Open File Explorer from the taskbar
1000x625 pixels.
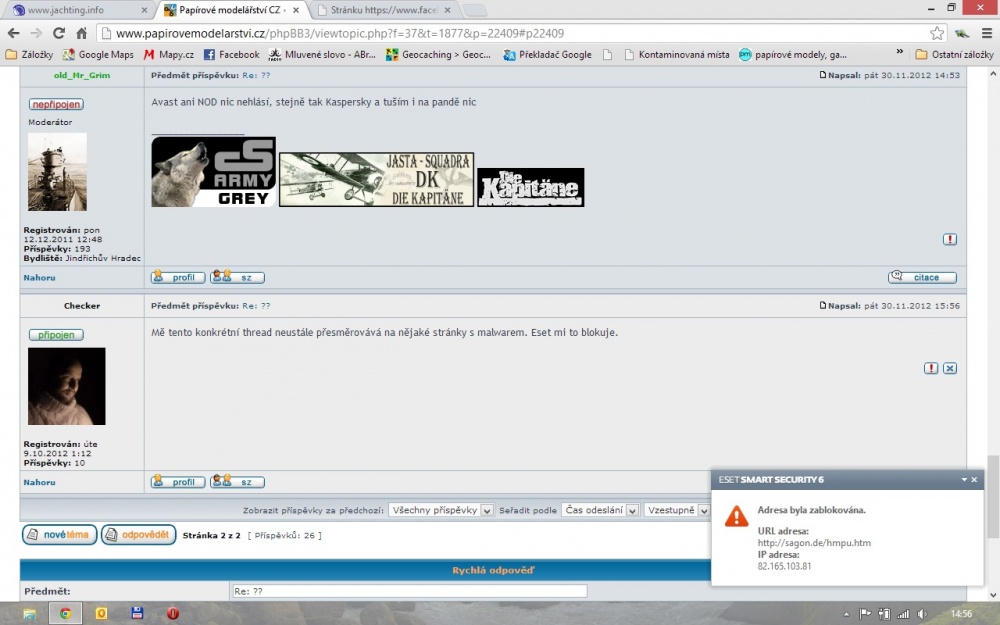pyautogui.click(x=29, y=614)
